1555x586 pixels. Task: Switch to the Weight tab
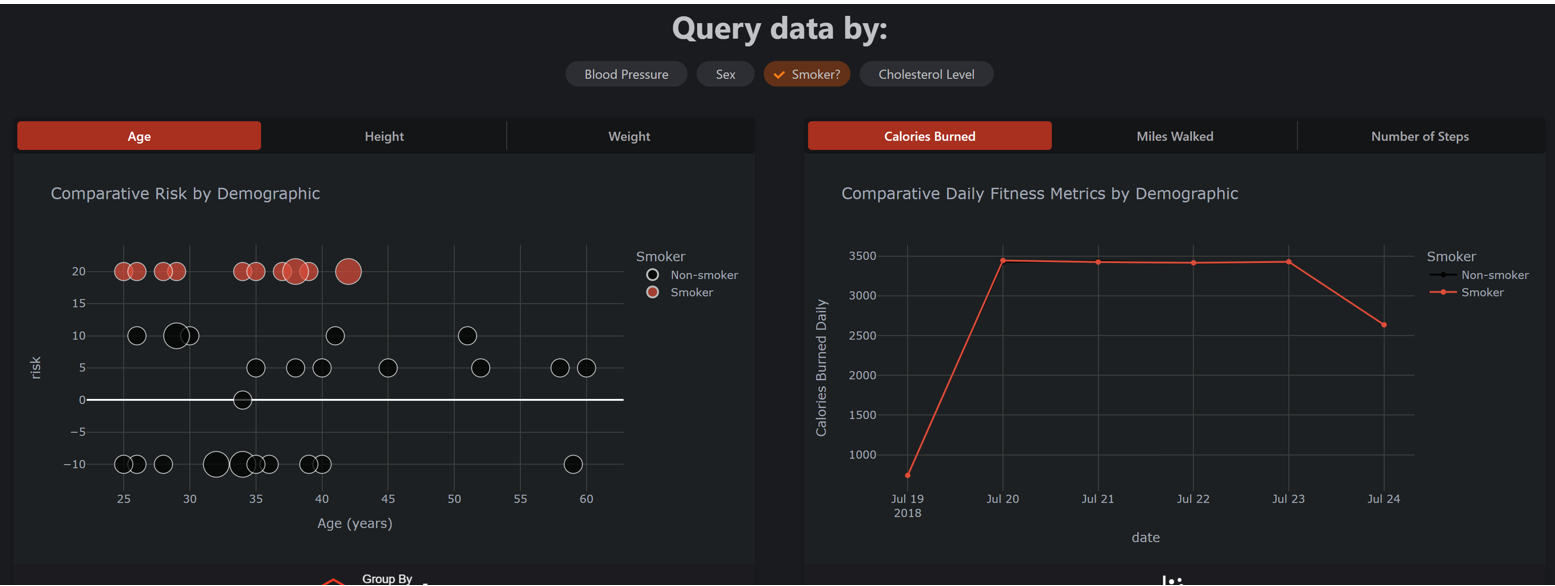coord(629,136)
